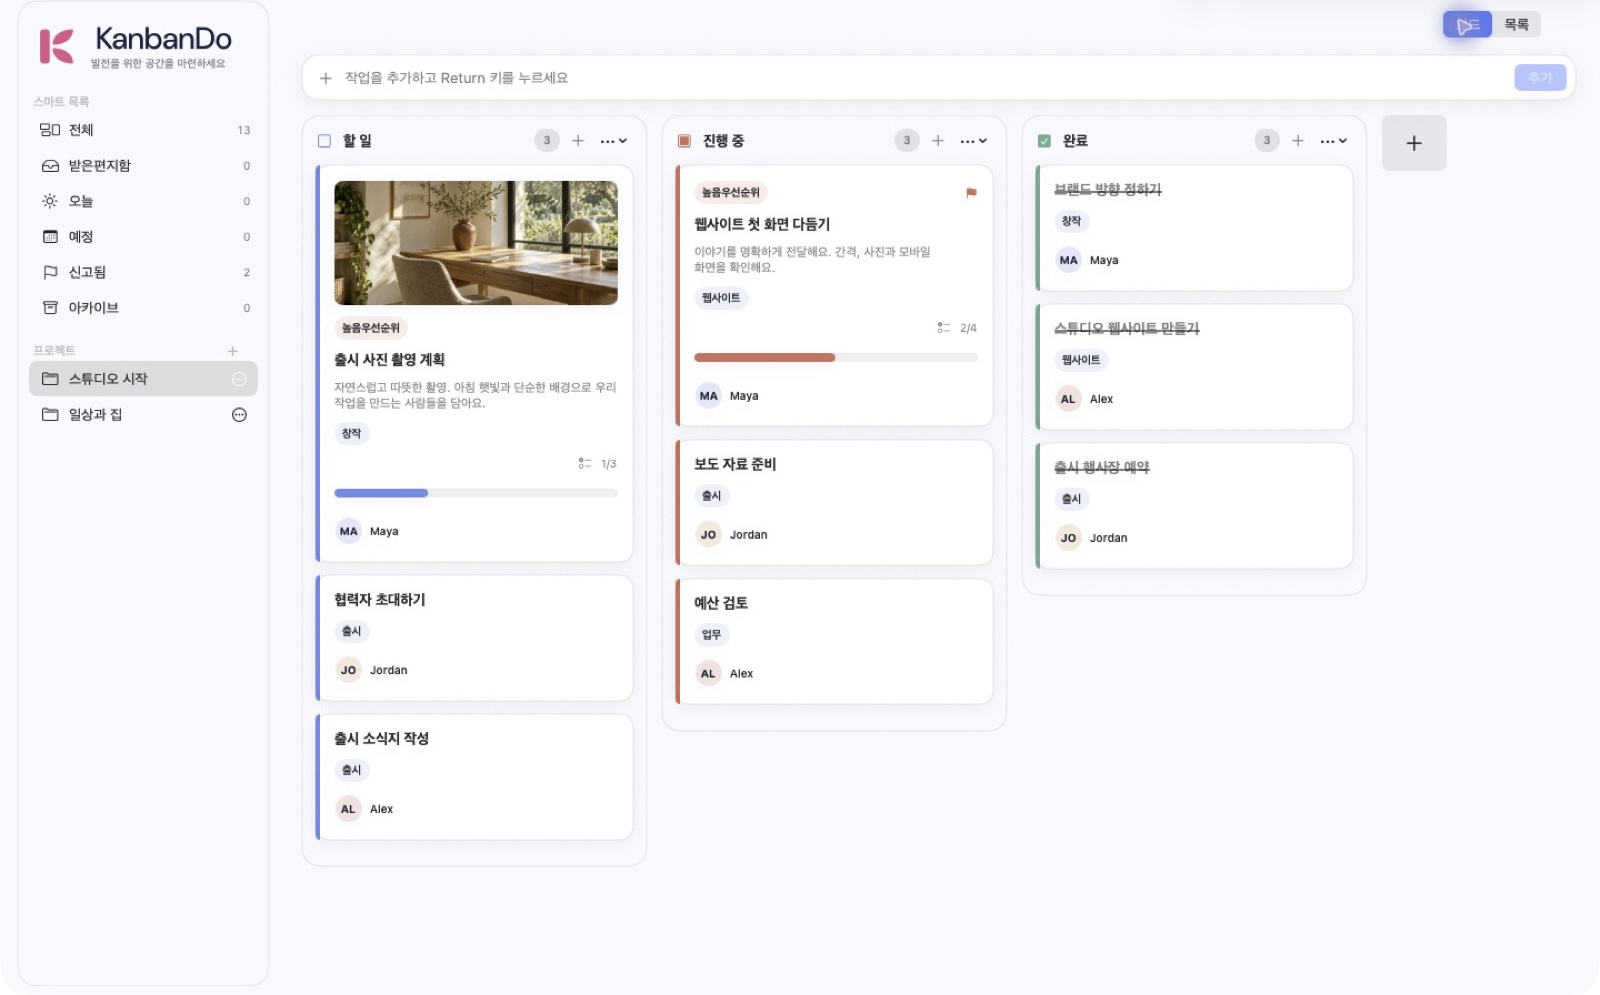Expand 진행 중 column options menu
The image size is (1600, 995).
point(974,141)
